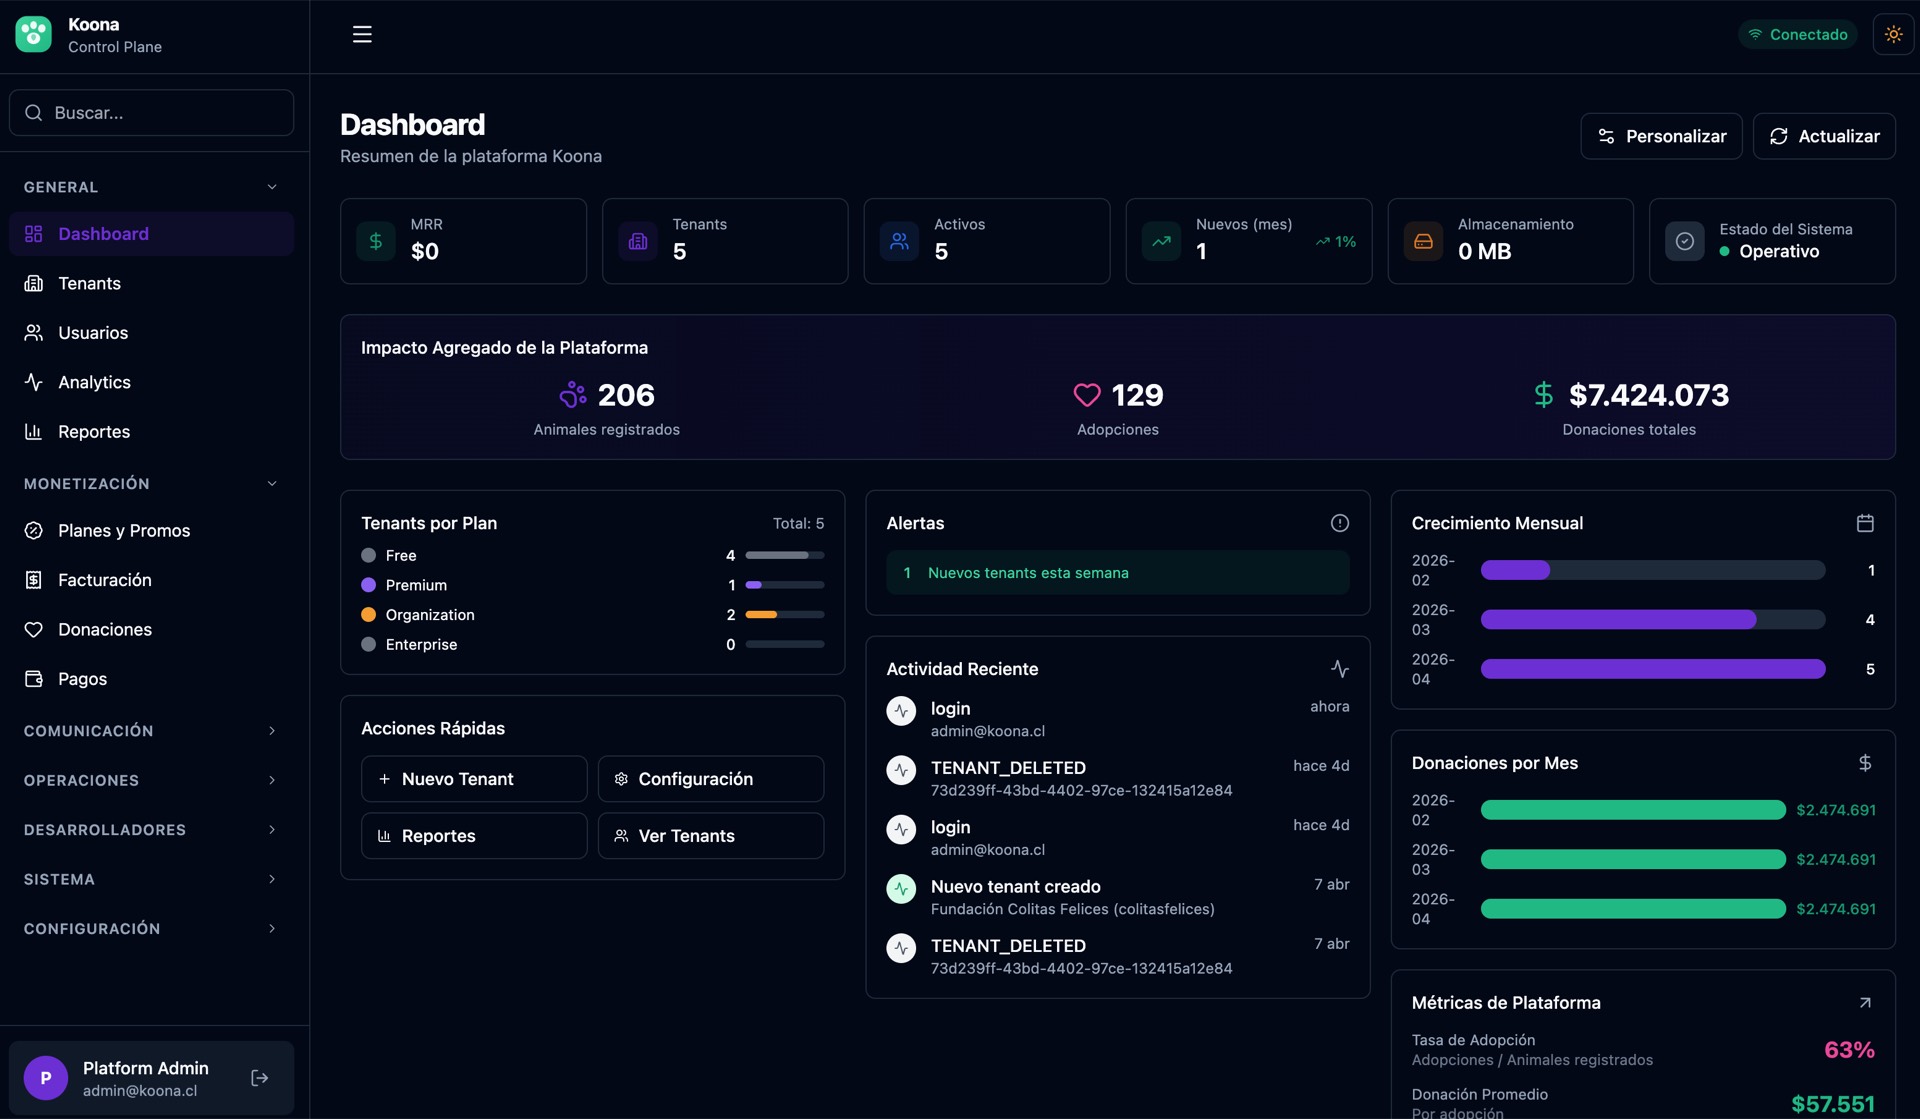Go to Planes y Promos page
1920x1119 pixels.
(123, 530)
